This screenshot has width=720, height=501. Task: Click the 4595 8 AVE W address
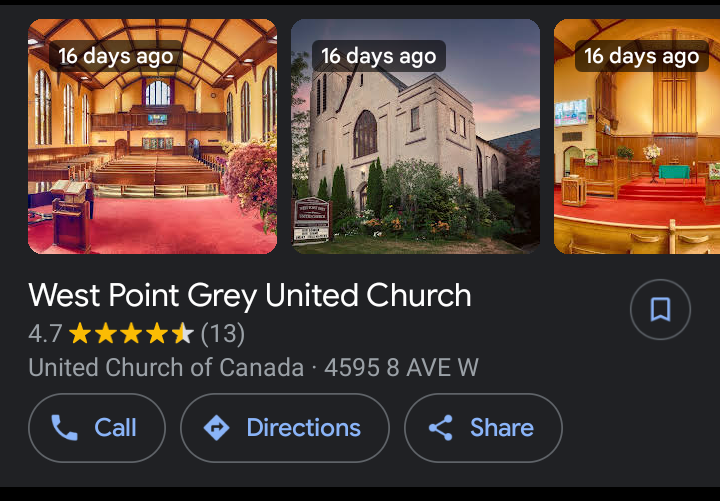pyautogui.click(x=401, y=367)
